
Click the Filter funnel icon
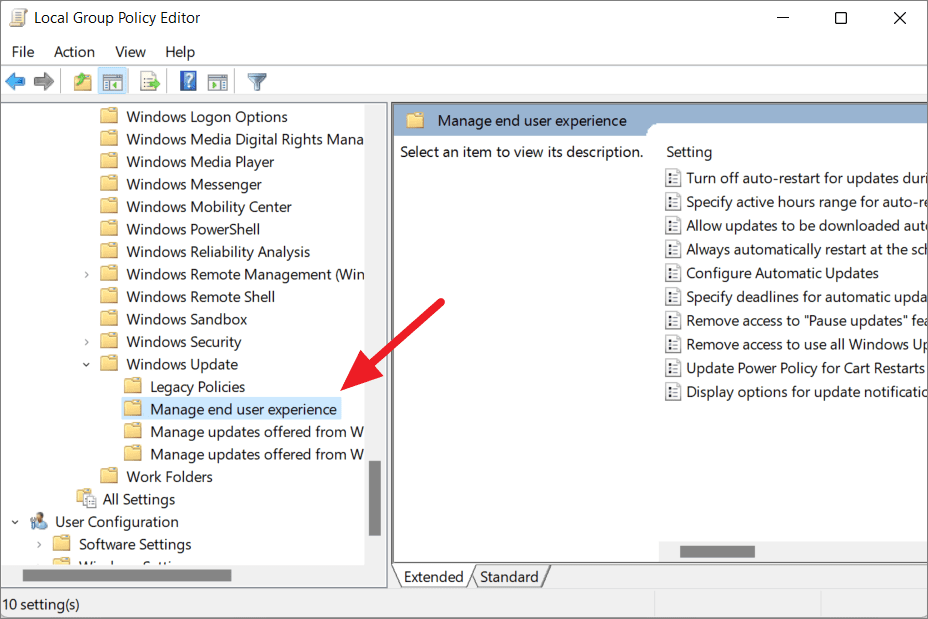[x=257, y=81]
